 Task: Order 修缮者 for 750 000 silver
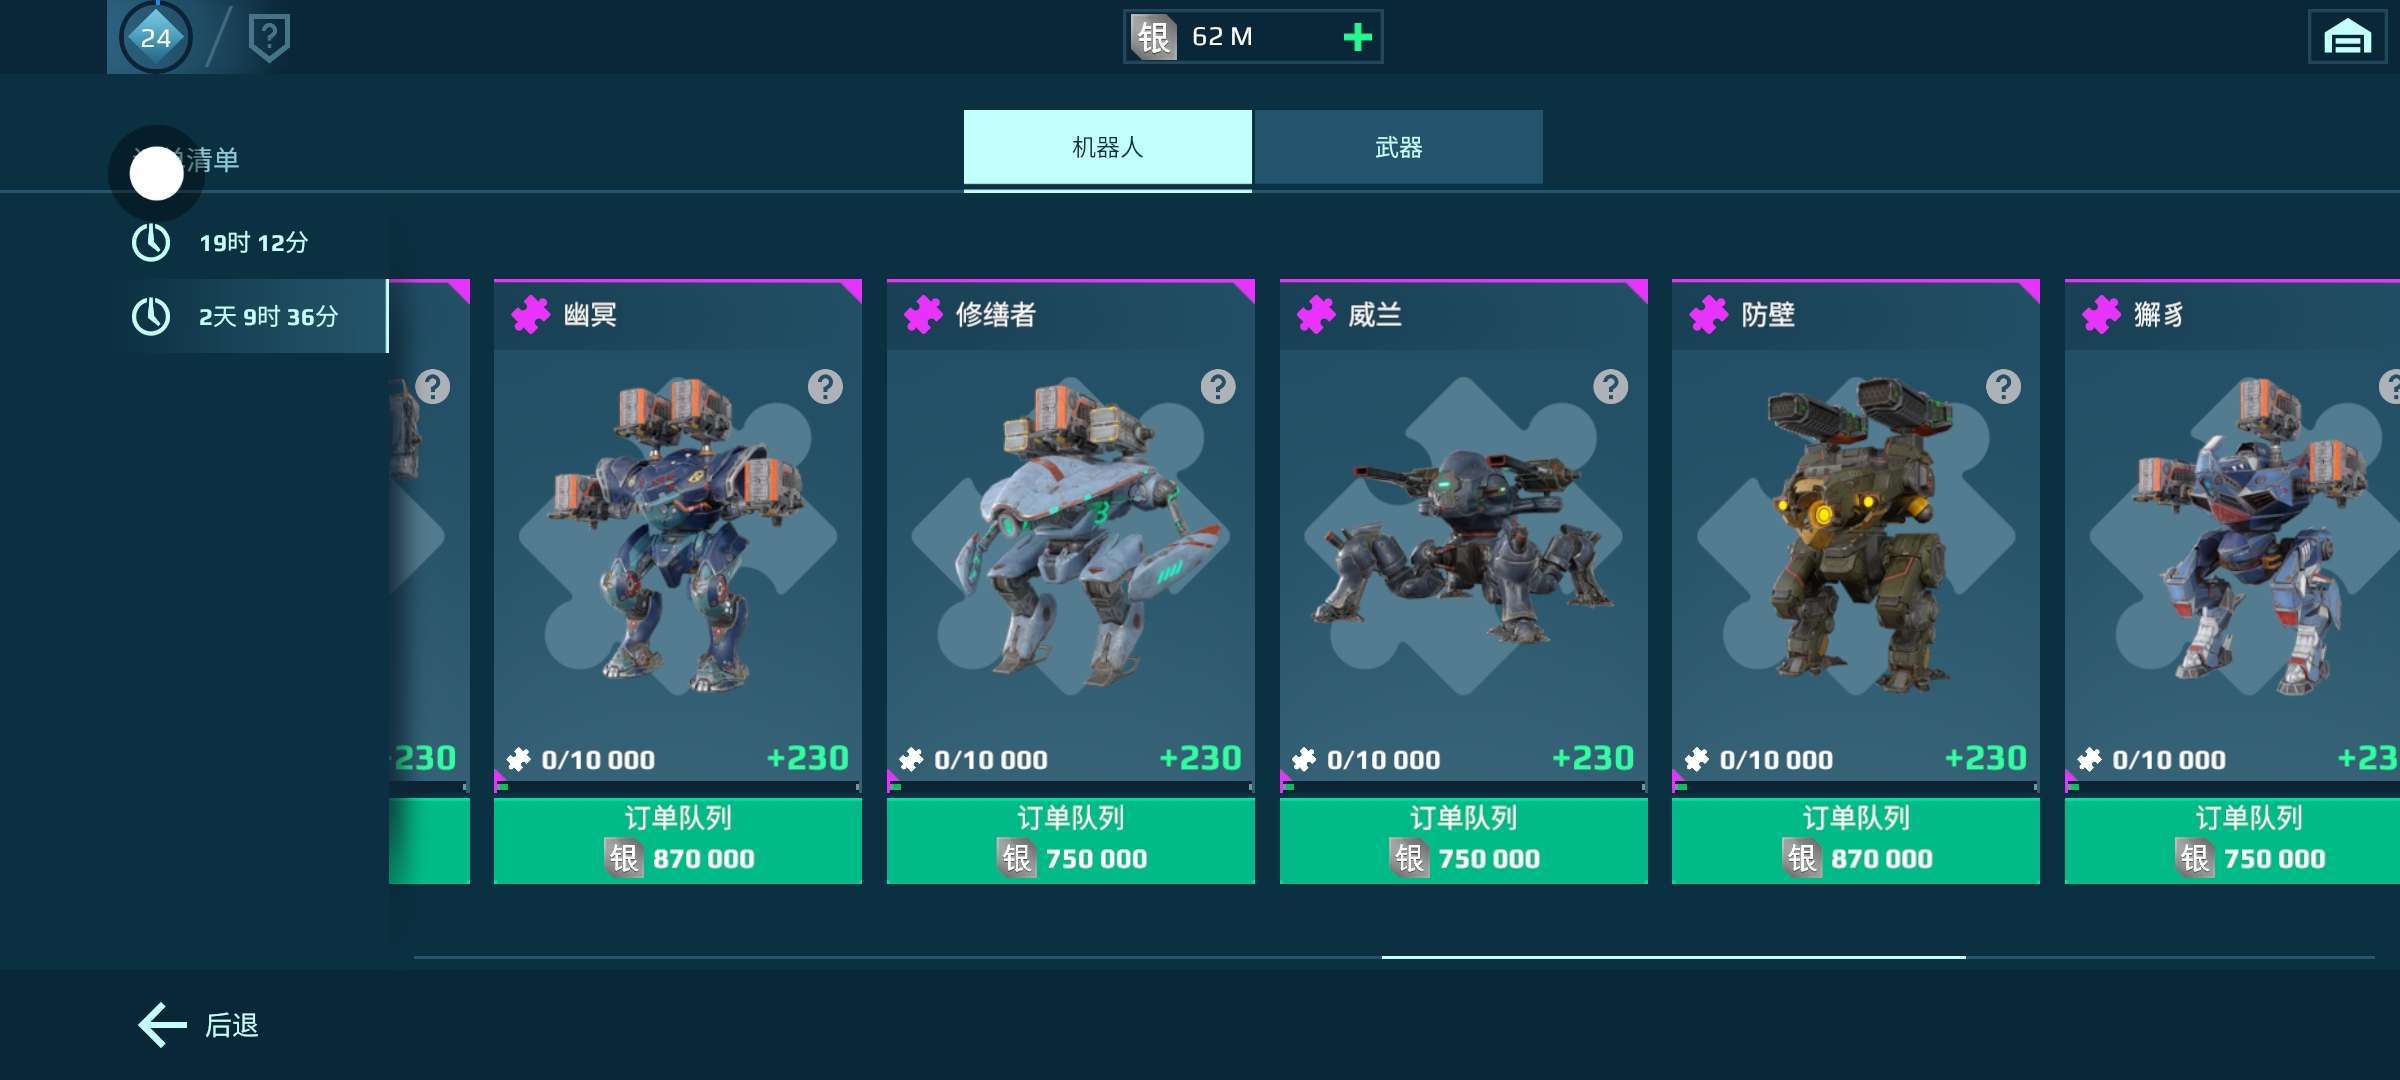click(x=1070, y=839)
